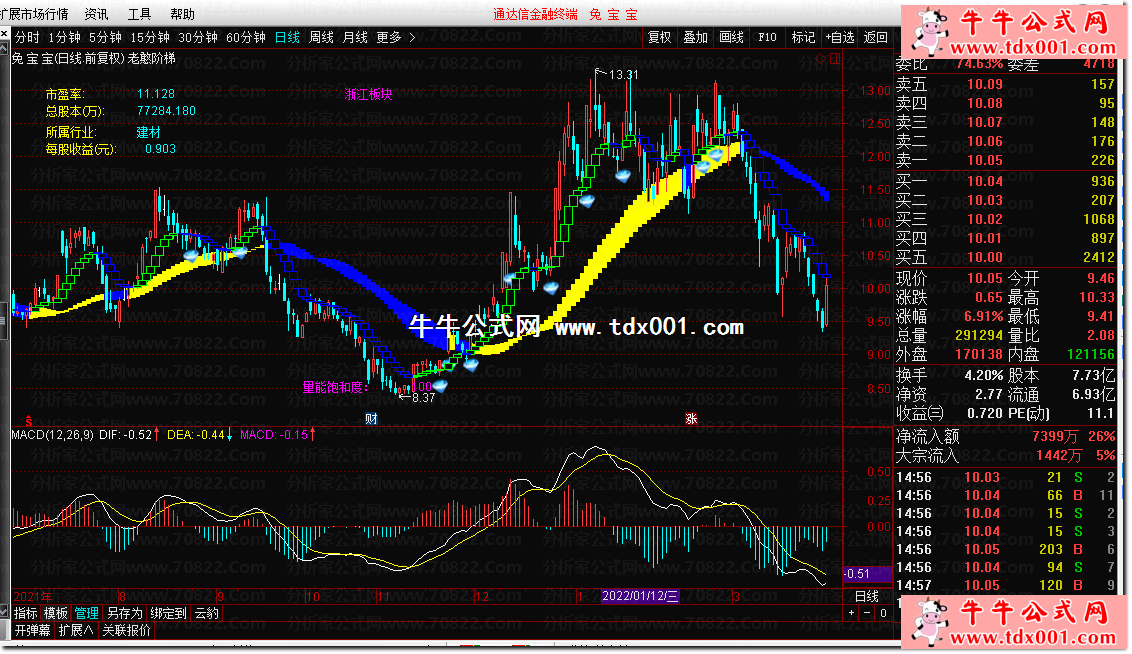1132x654 pixels.
Task: Open the 工具 menu
Action: point(139,14)
